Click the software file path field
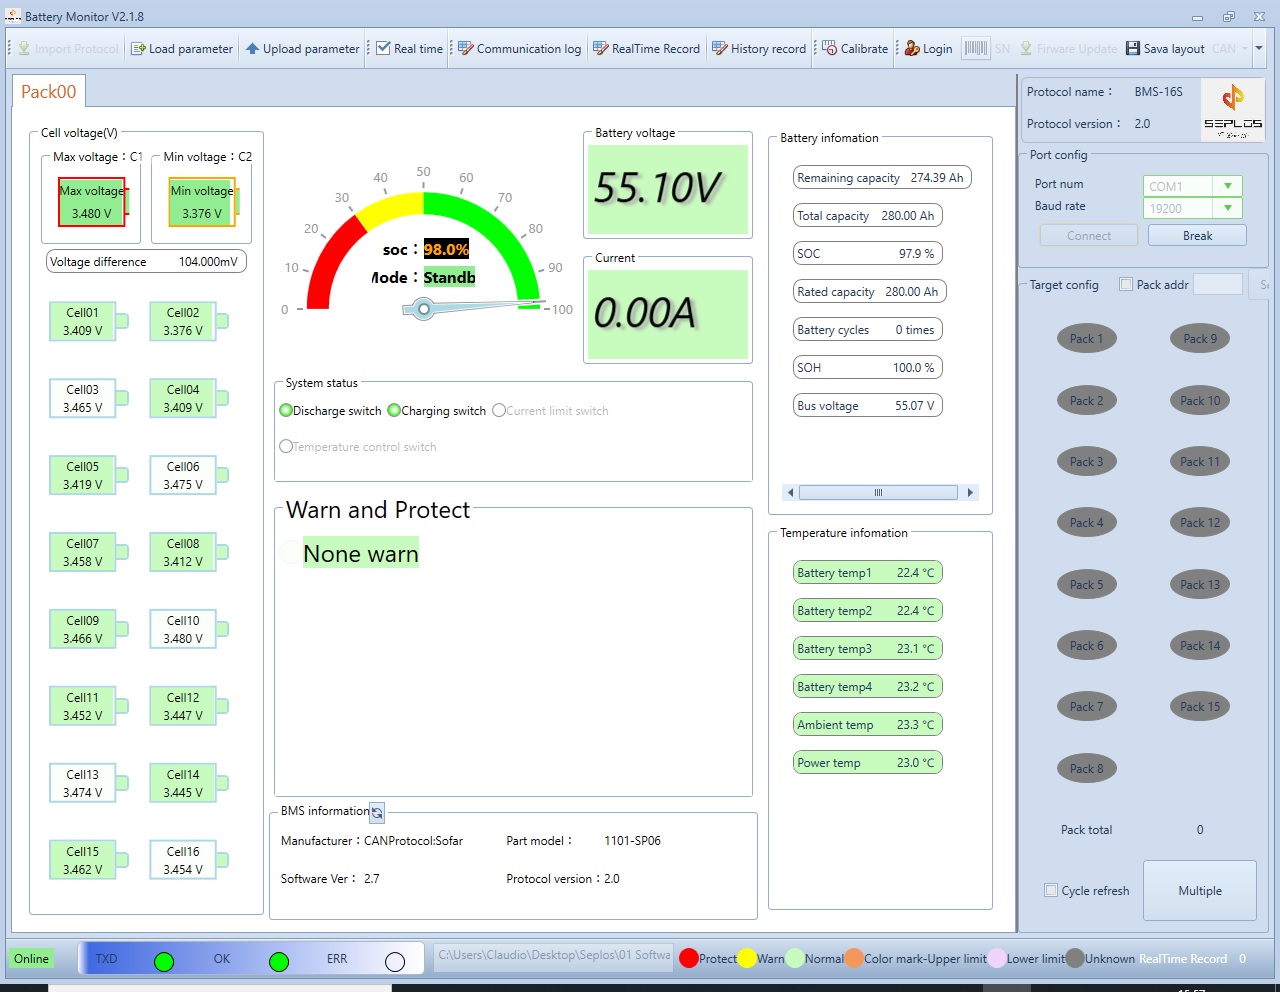 [x=553, y=955]
